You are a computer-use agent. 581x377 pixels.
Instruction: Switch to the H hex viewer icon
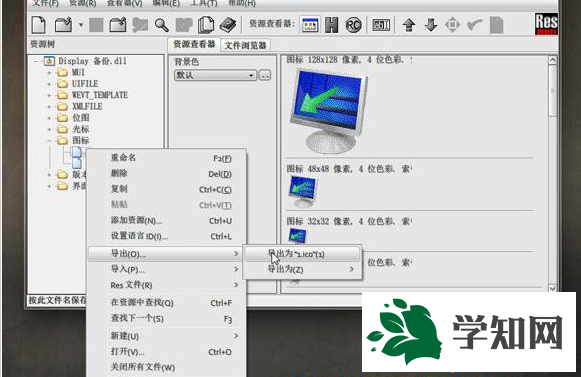pos(331,25)
